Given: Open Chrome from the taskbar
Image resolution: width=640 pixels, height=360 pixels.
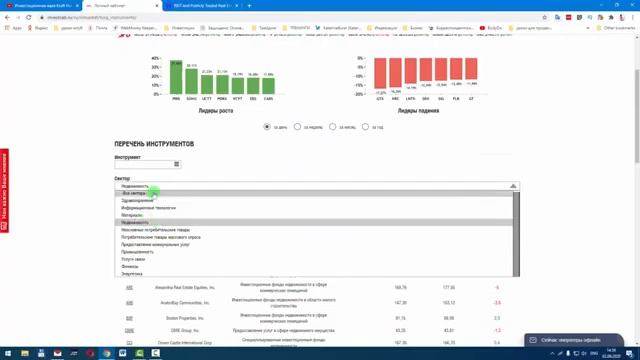Looking at the screenshot, I should (107, 353).
